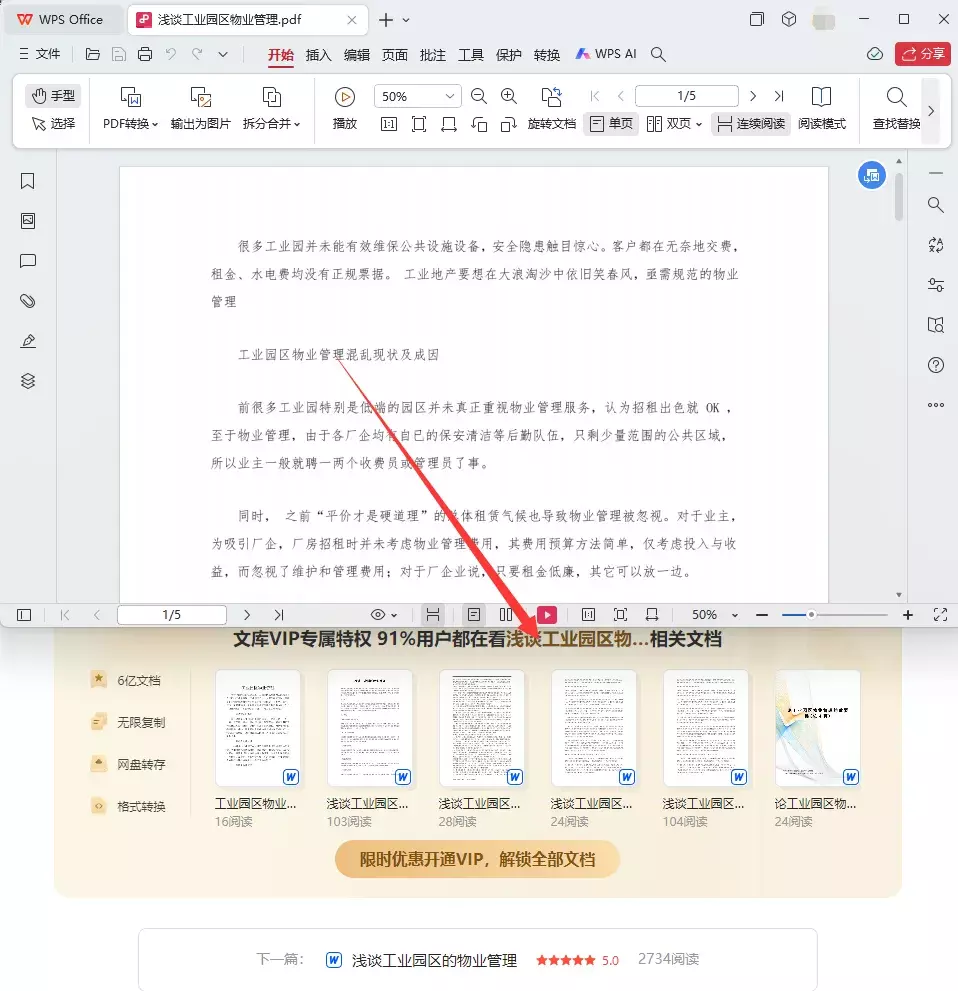Switch to the Annotate tab
The width and height of the screenshot is (958, 991).
[x=433, y=55]
